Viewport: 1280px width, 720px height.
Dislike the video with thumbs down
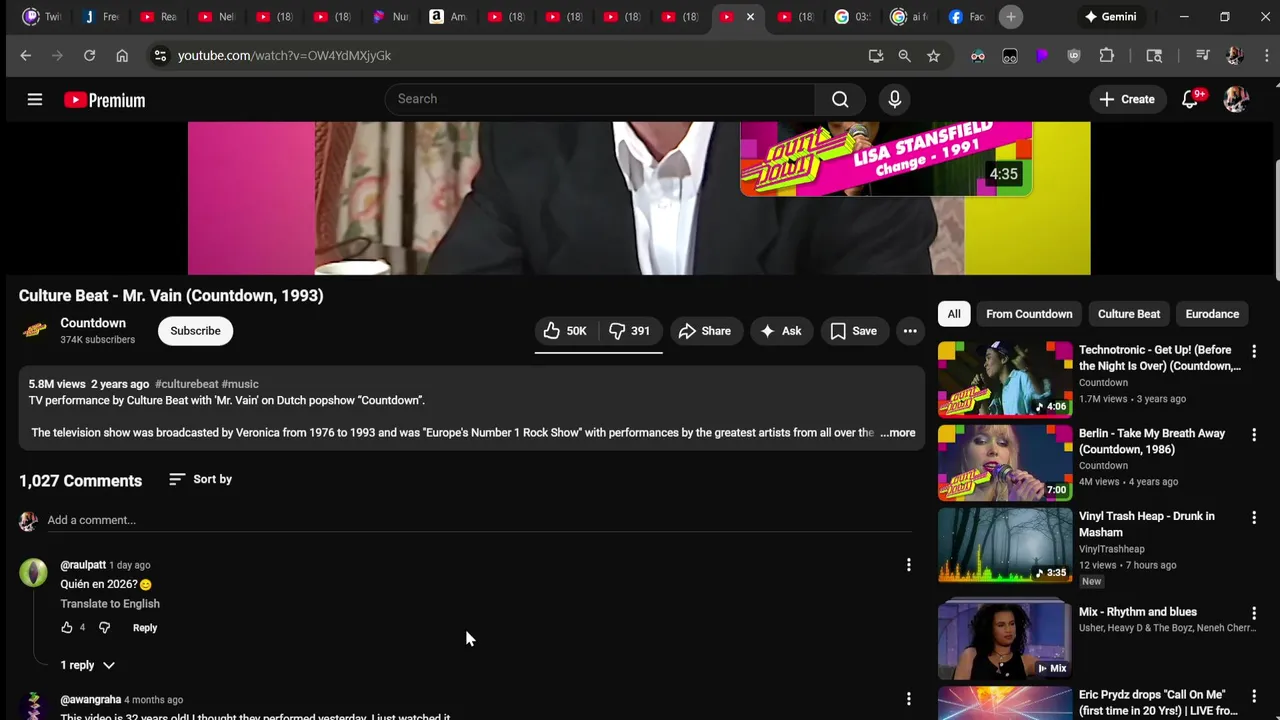point(630,331)
